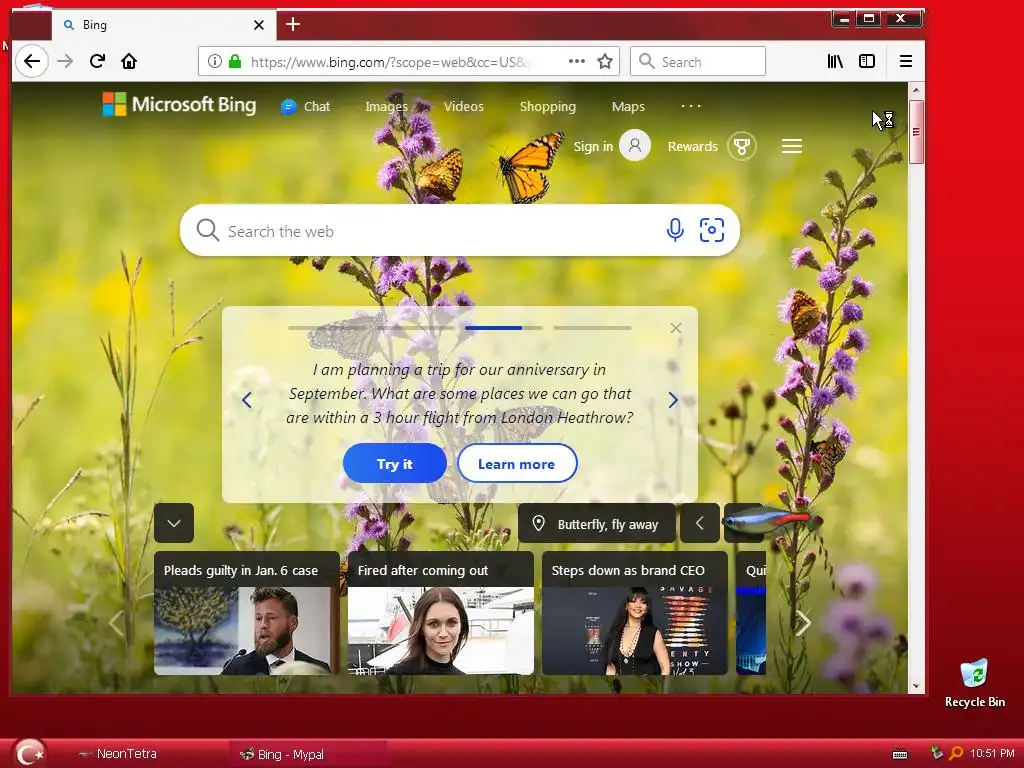This screenshot has height=768, width=1024.
Task: Click the vertical scrollbar thumb
Action: pyautogui.click(x=916, y=132)
